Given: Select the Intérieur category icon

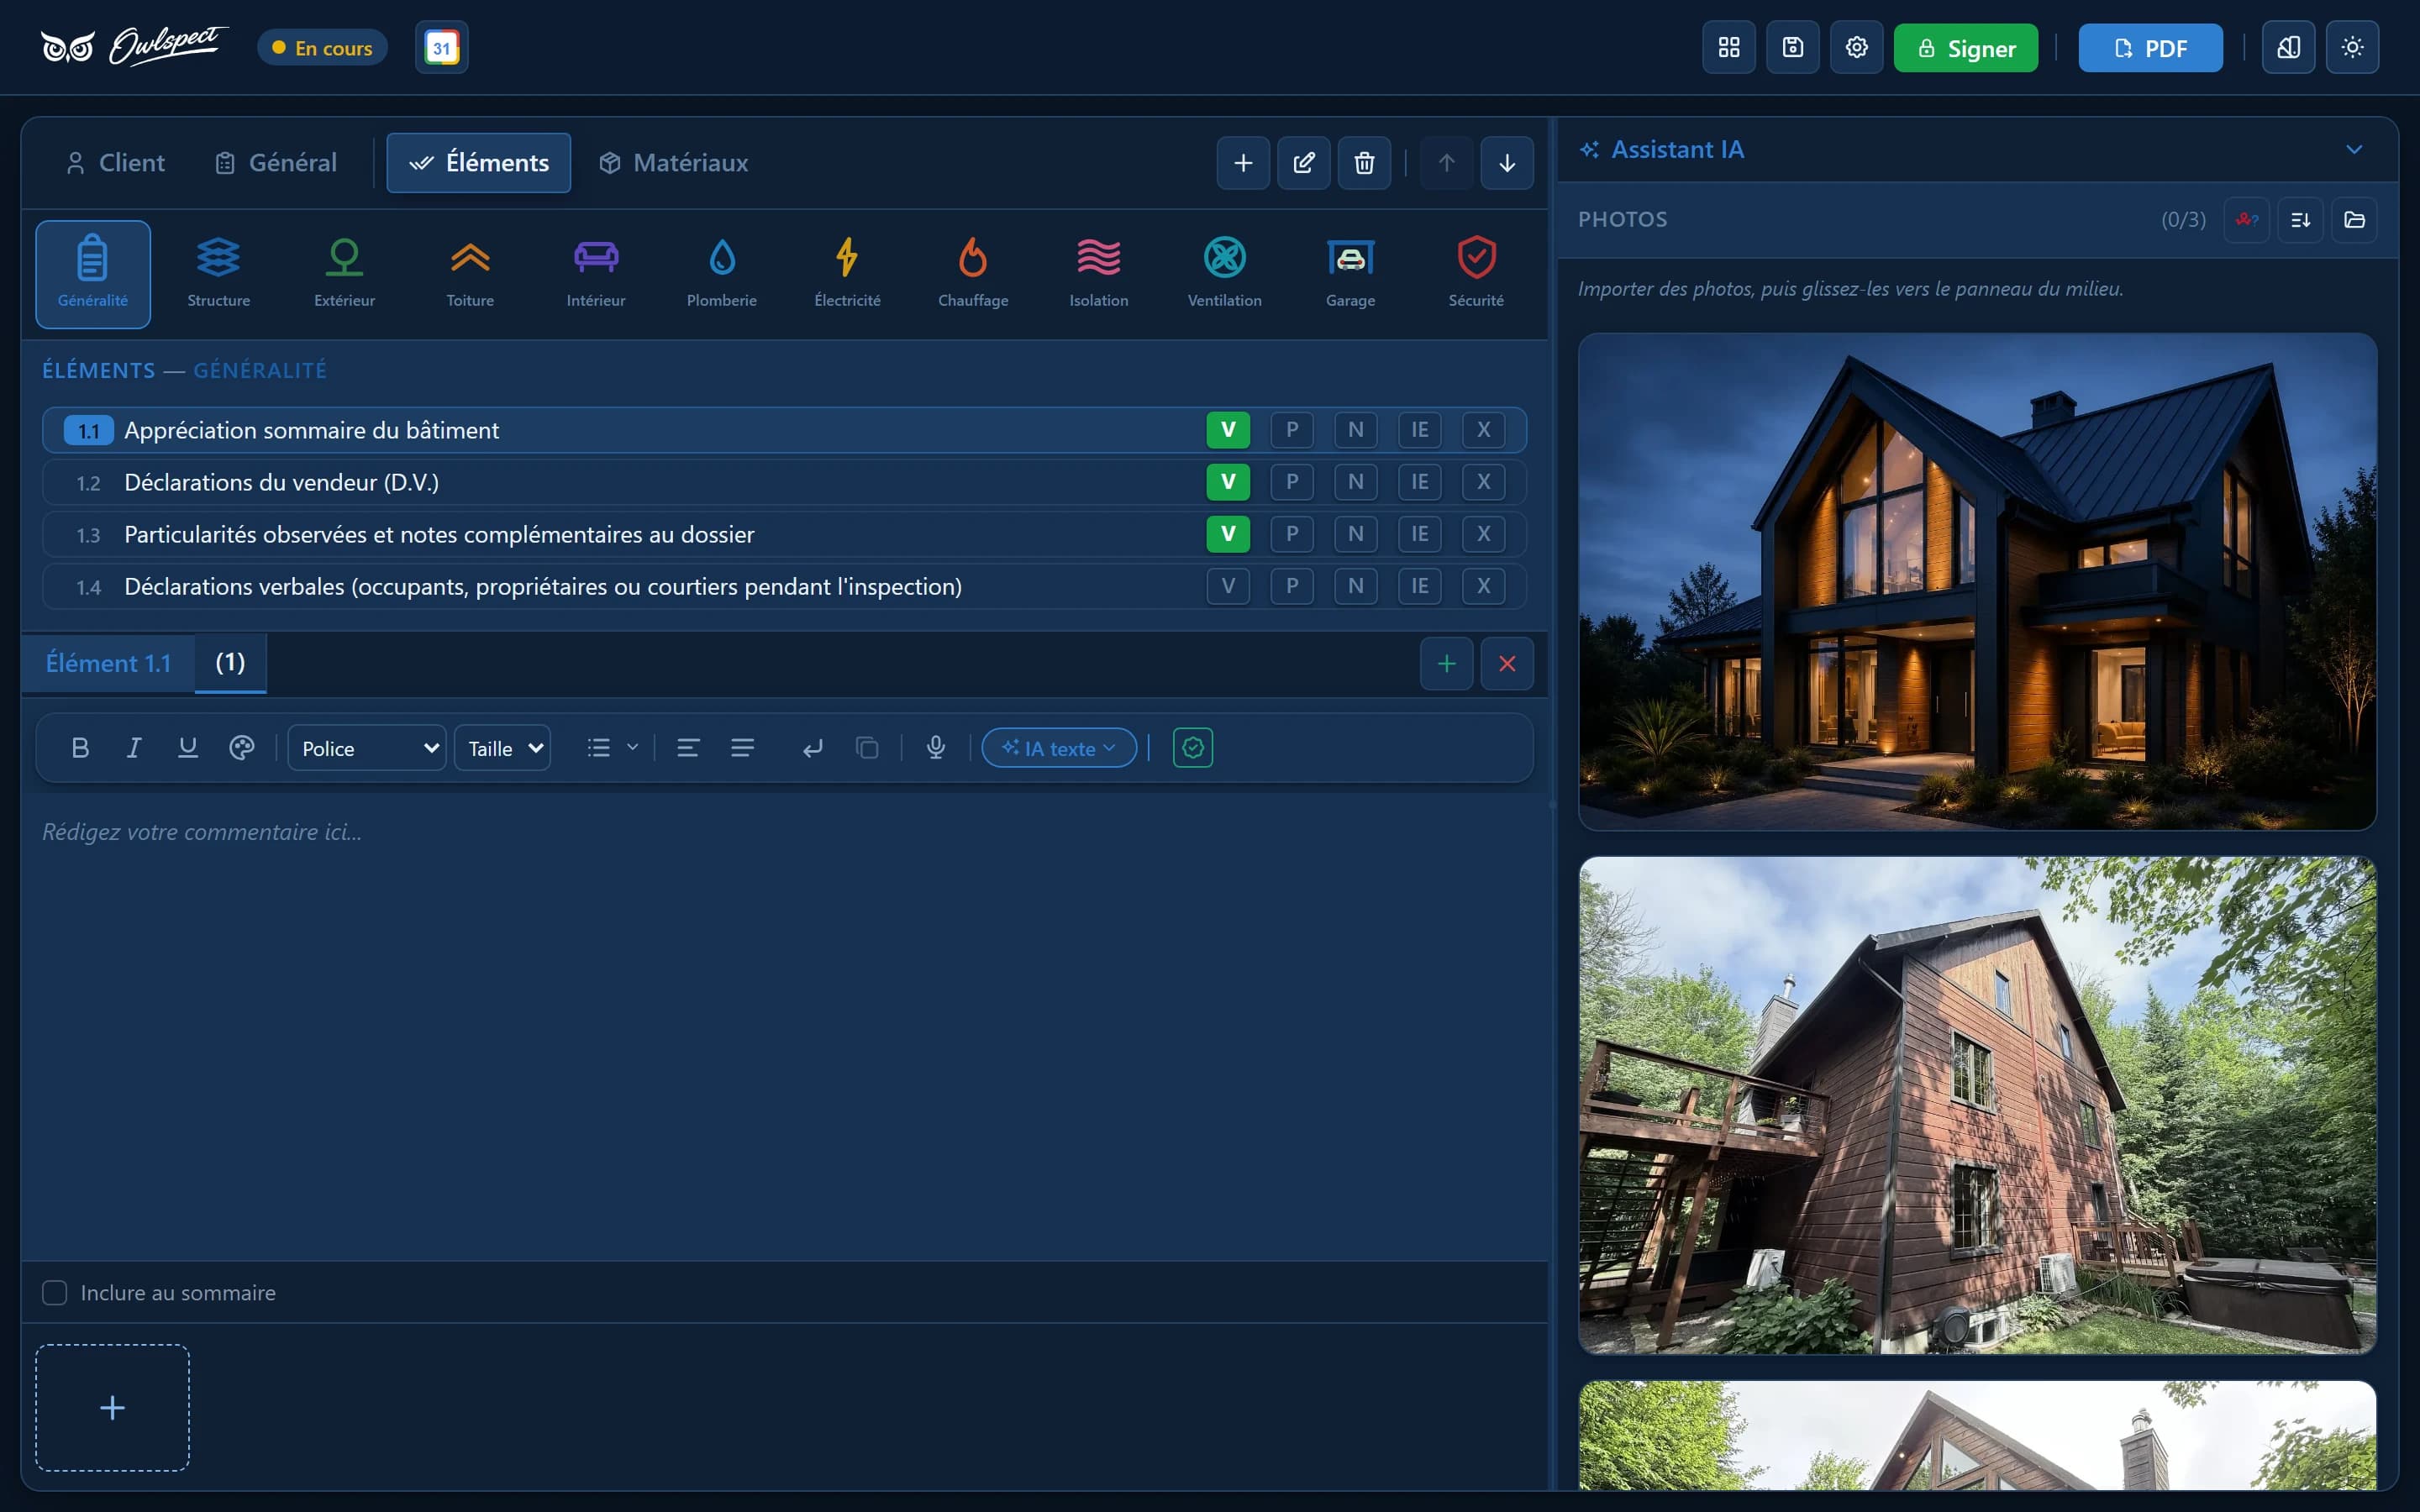Looking at the screenshot, I should 596,274.
